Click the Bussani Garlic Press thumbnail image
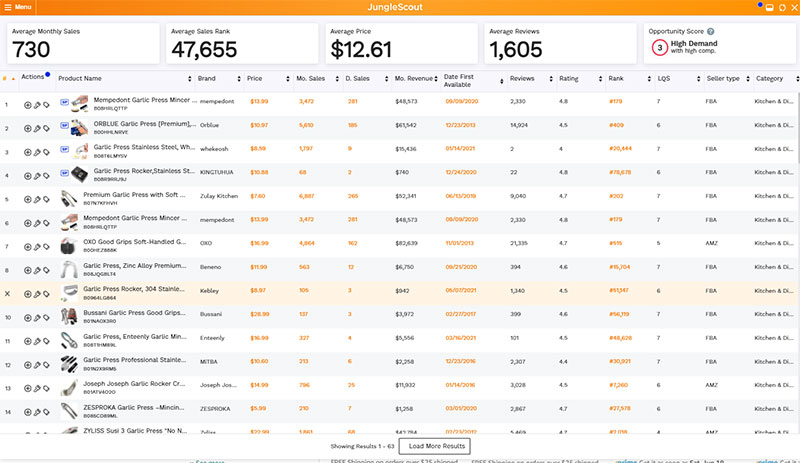Viewport: 800px width, 463px height. click(69, 316)
